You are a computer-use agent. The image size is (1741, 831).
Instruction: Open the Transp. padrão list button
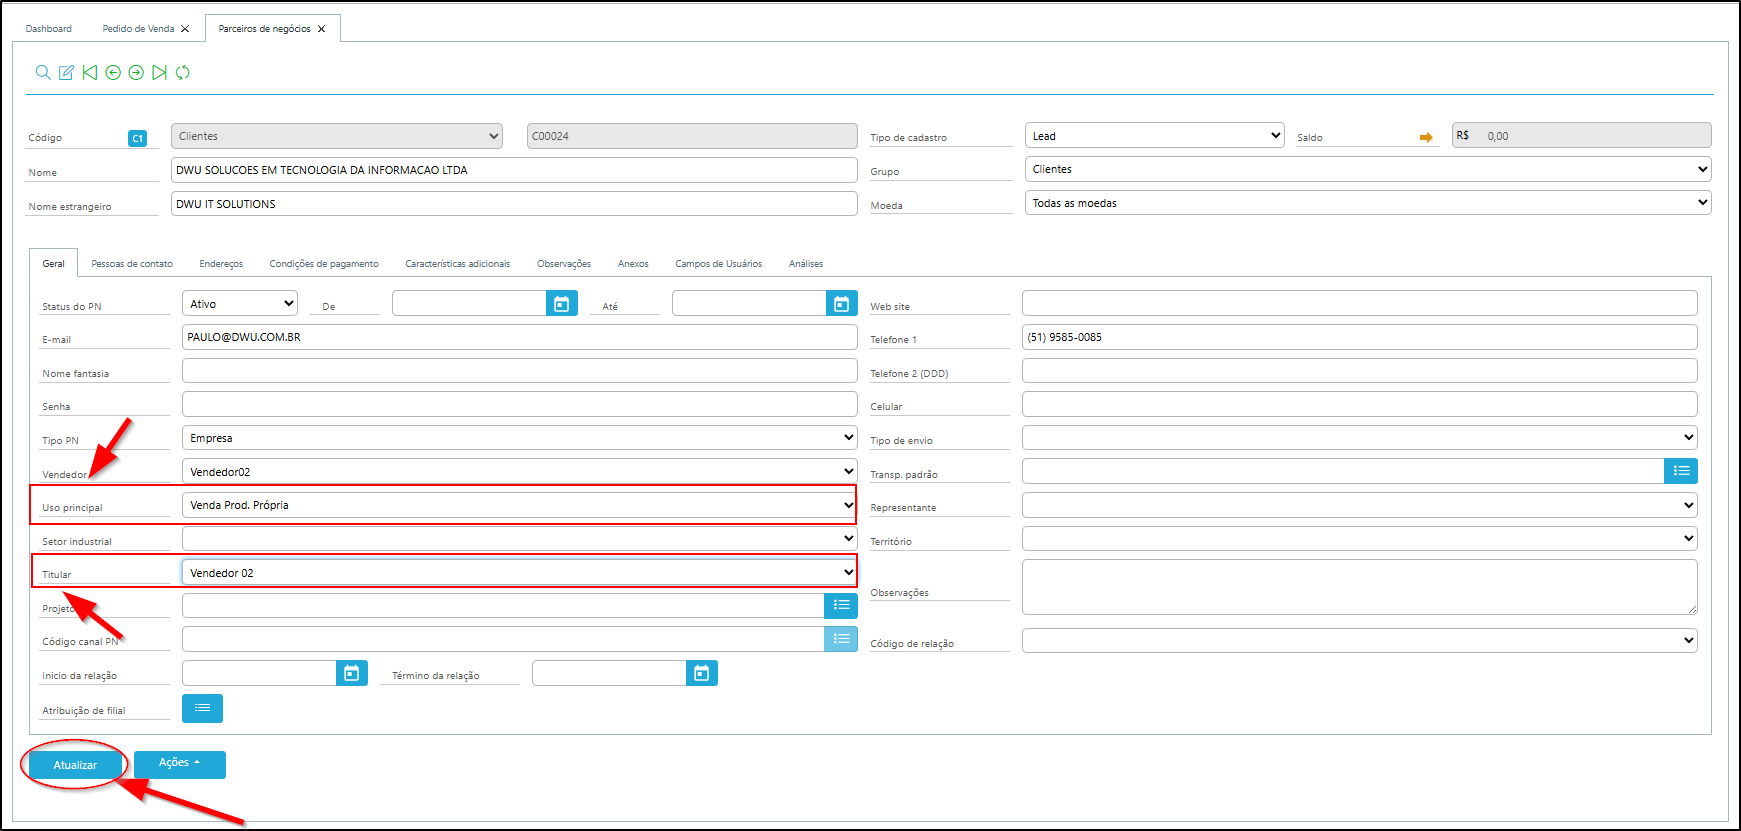coord(1681,471)
